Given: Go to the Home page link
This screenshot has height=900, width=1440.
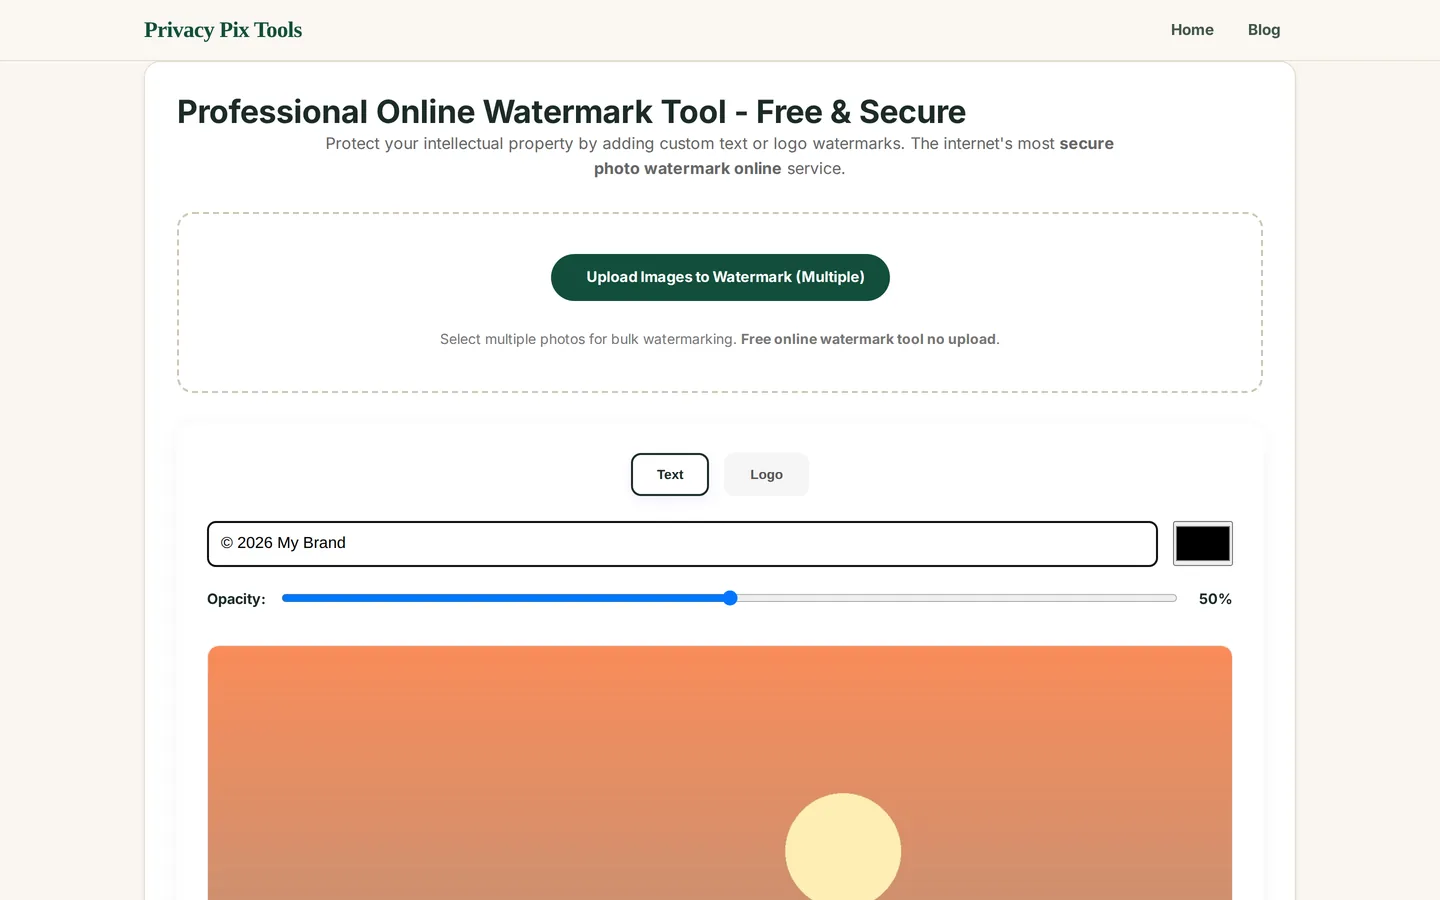Looking at the screenshot, I should (x=1192, y=30).
